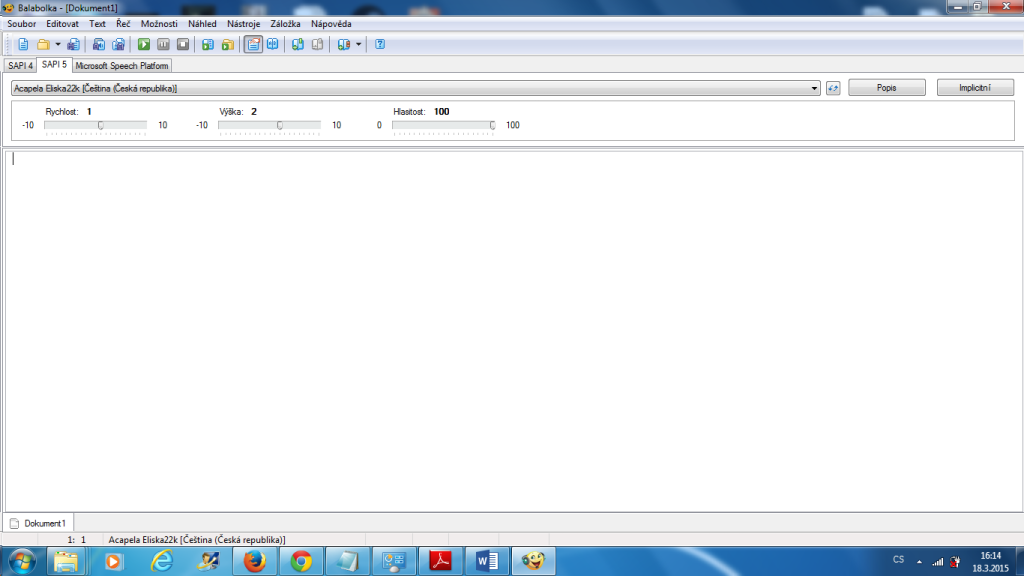Select the Dokument1 tab at the bottom
Viewport: 1024px width, 576px height.
coord(42,522)
